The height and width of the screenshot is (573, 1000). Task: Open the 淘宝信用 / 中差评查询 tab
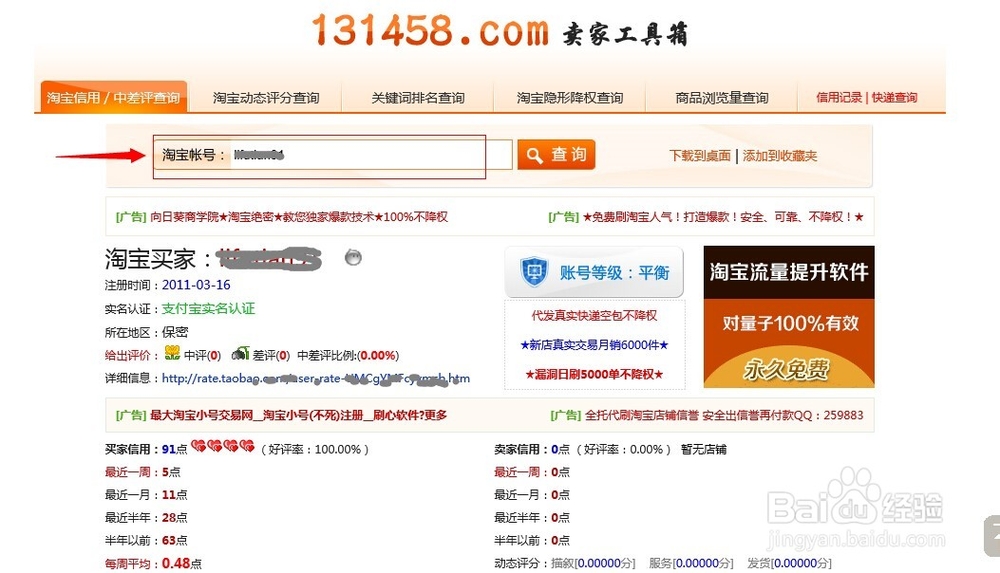coord(114,97)
